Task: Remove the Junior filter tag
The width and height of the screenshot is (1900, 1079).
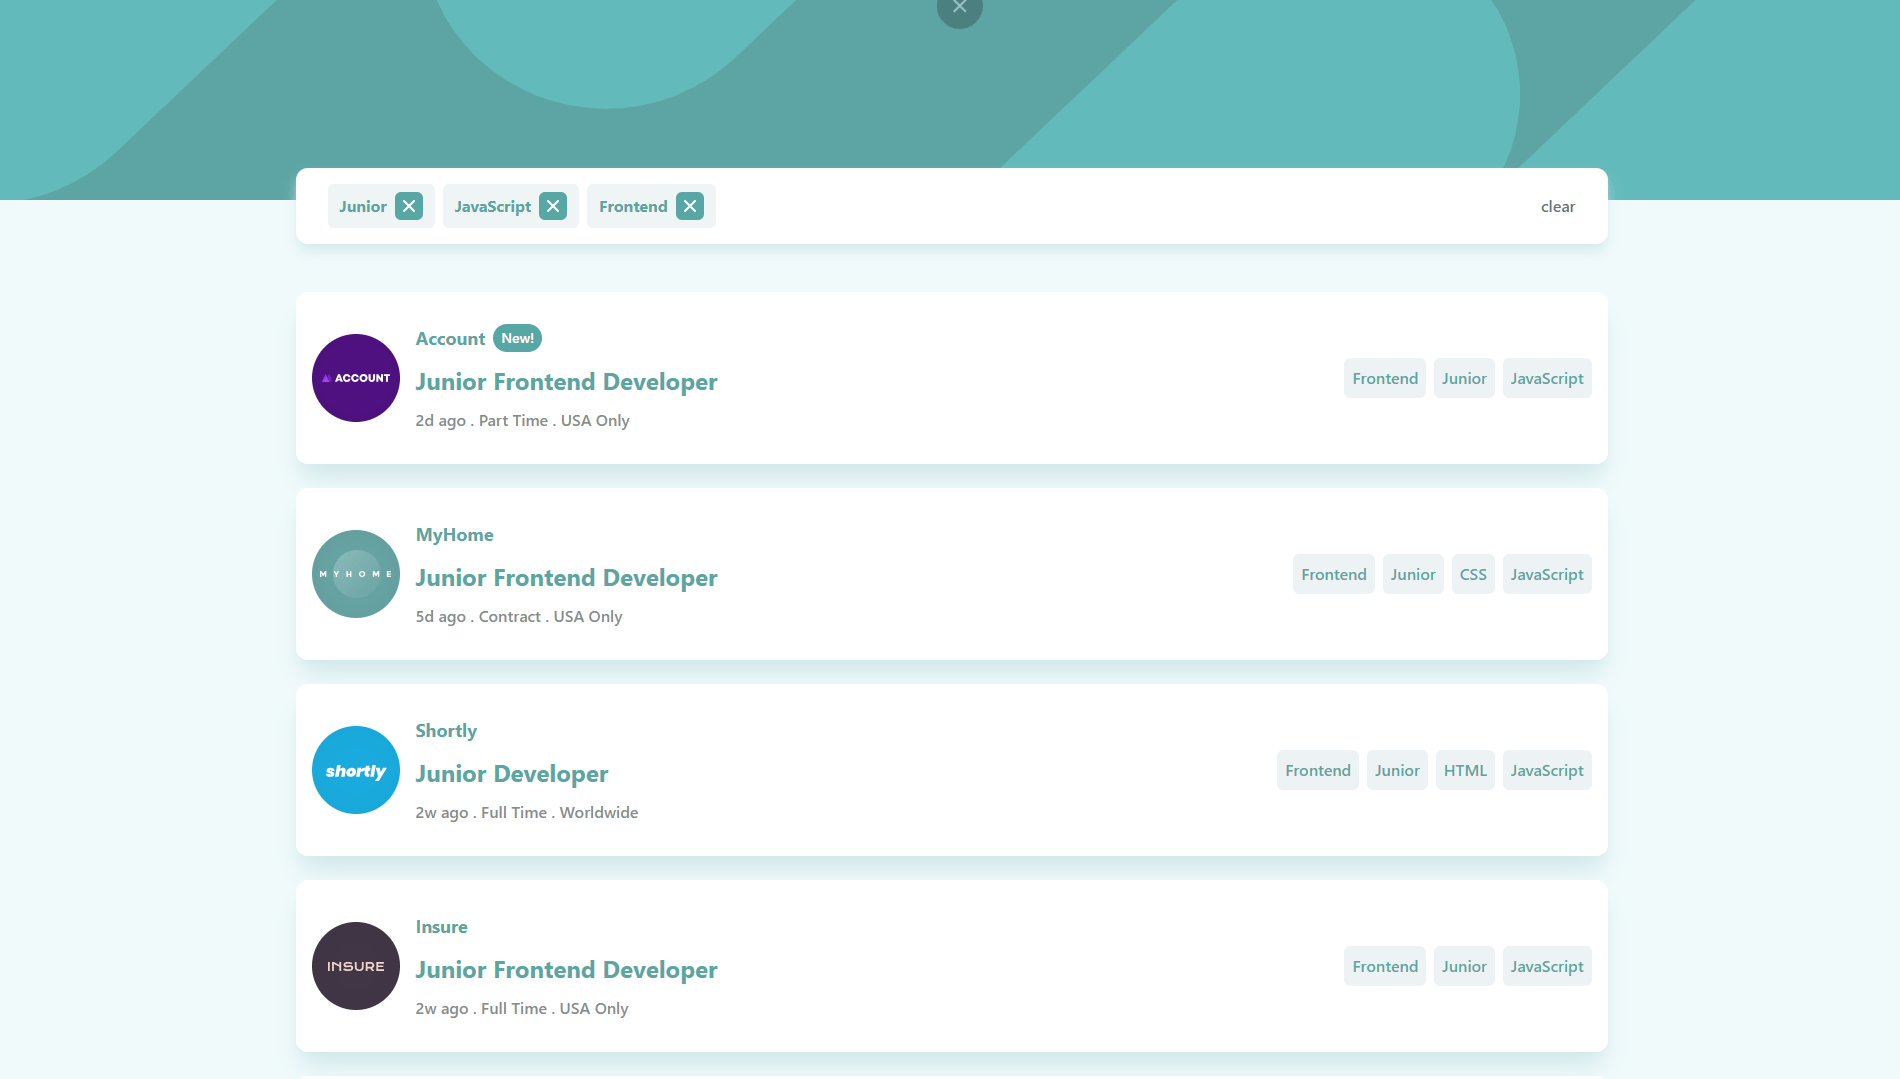Action: (x=408, y=206)
